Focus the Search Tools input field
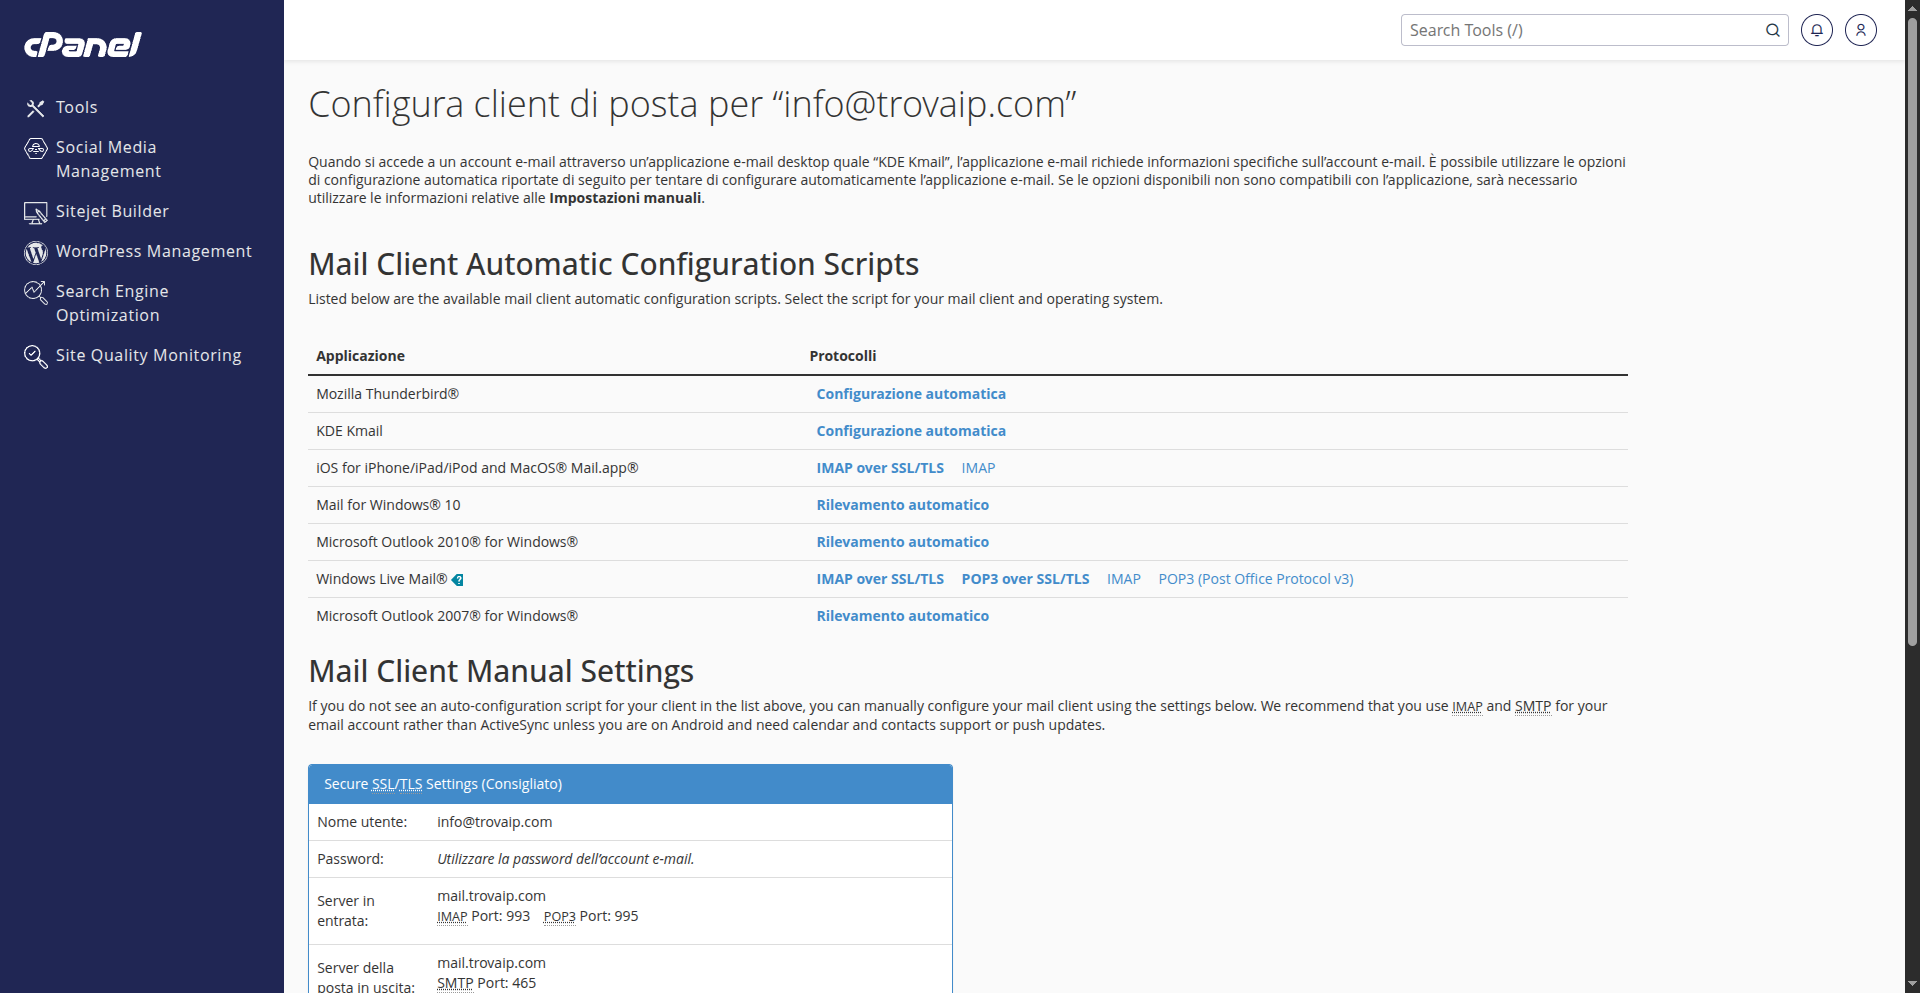The image size is (1920, 993). pyautogui.click(x=1582, y=30)
